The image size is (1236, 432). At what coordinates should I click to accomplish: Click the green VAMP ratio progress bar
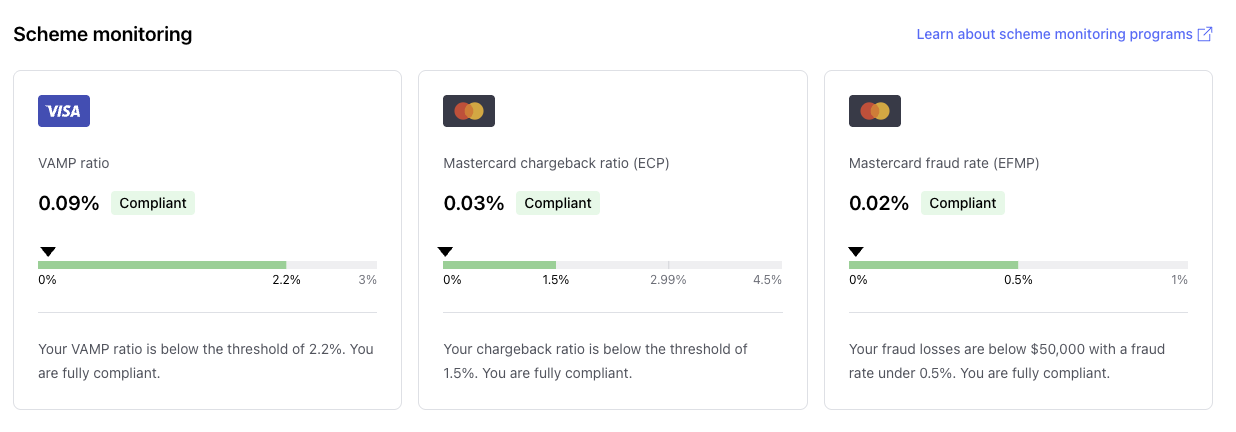(162, 265)
